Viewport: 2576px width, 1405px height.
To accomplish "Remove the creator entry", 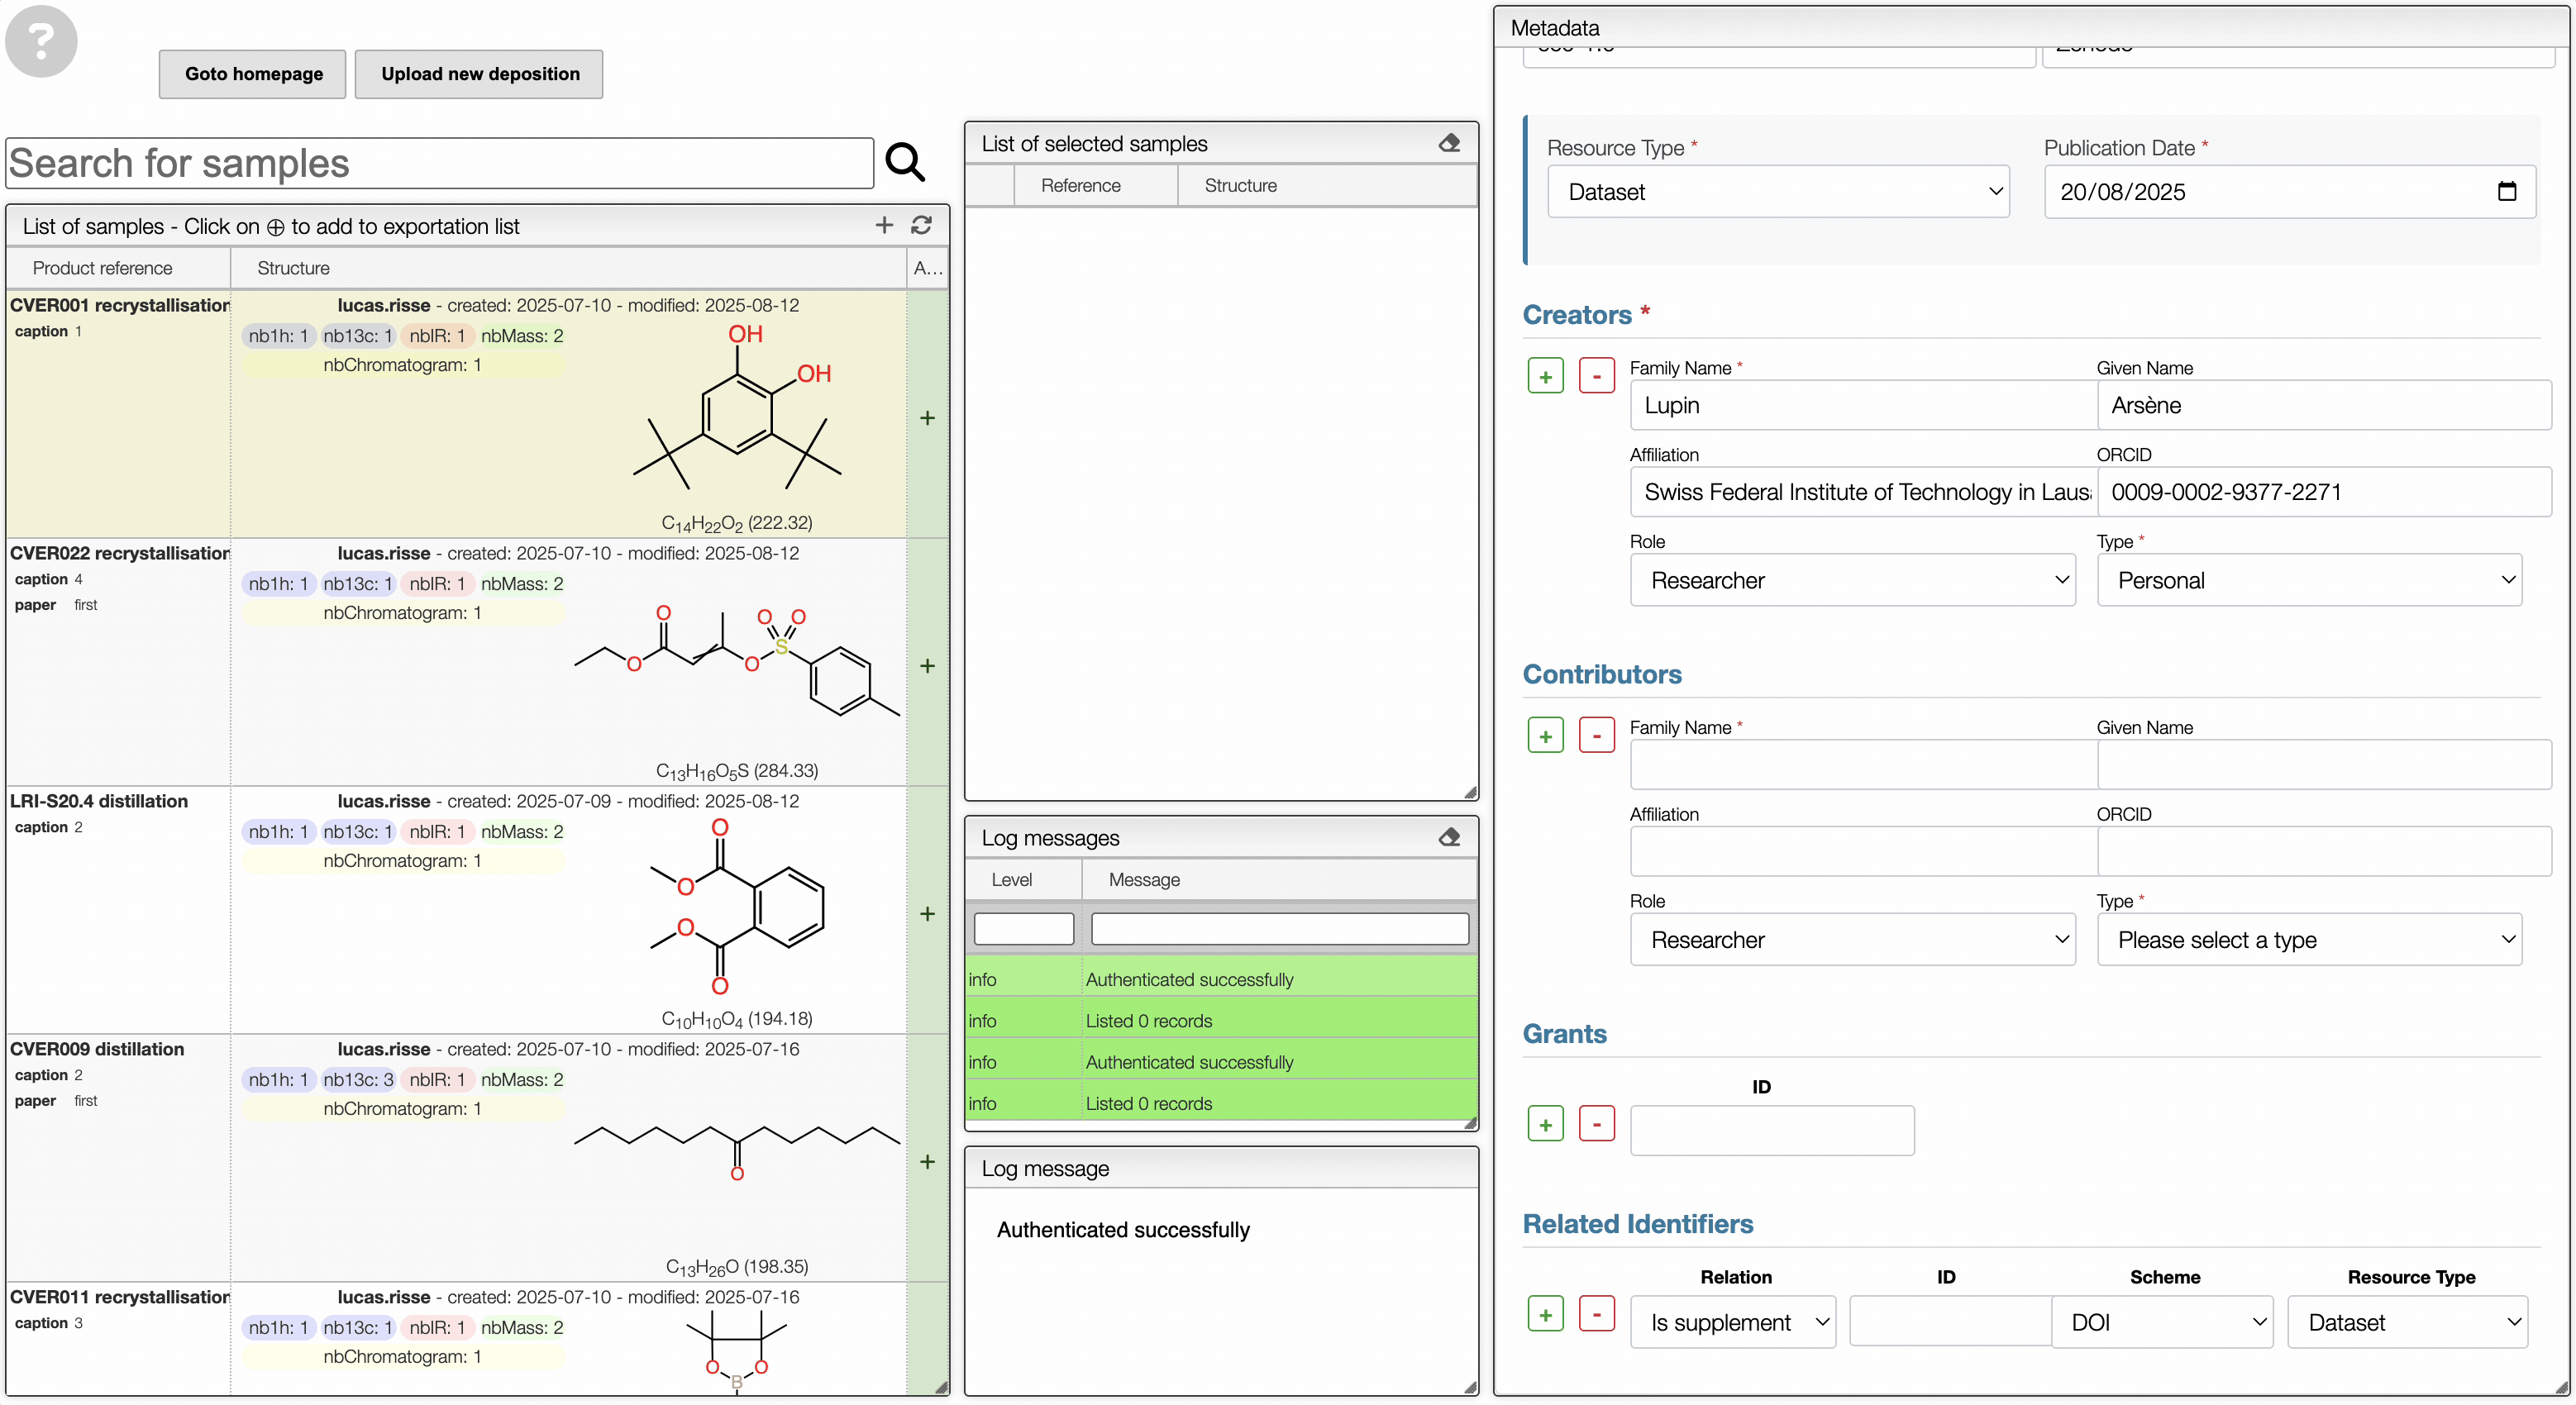I will click(x=1596, y=376).
